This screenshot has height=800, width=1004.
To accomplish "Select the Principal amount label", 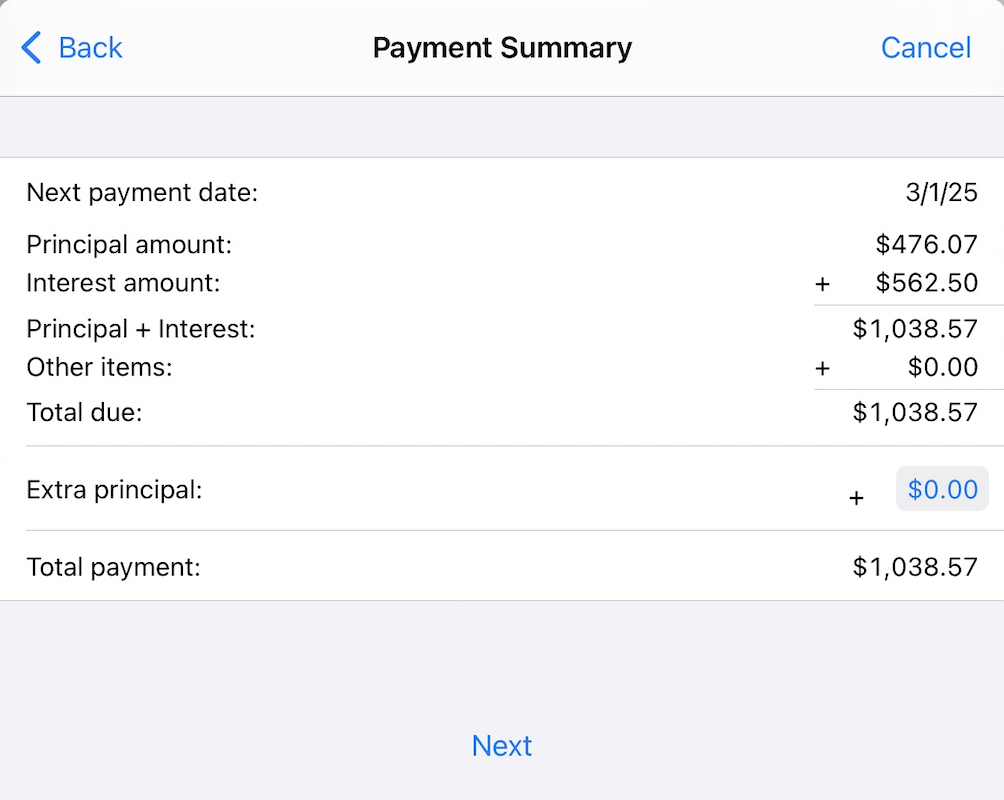I will (129, 245).
